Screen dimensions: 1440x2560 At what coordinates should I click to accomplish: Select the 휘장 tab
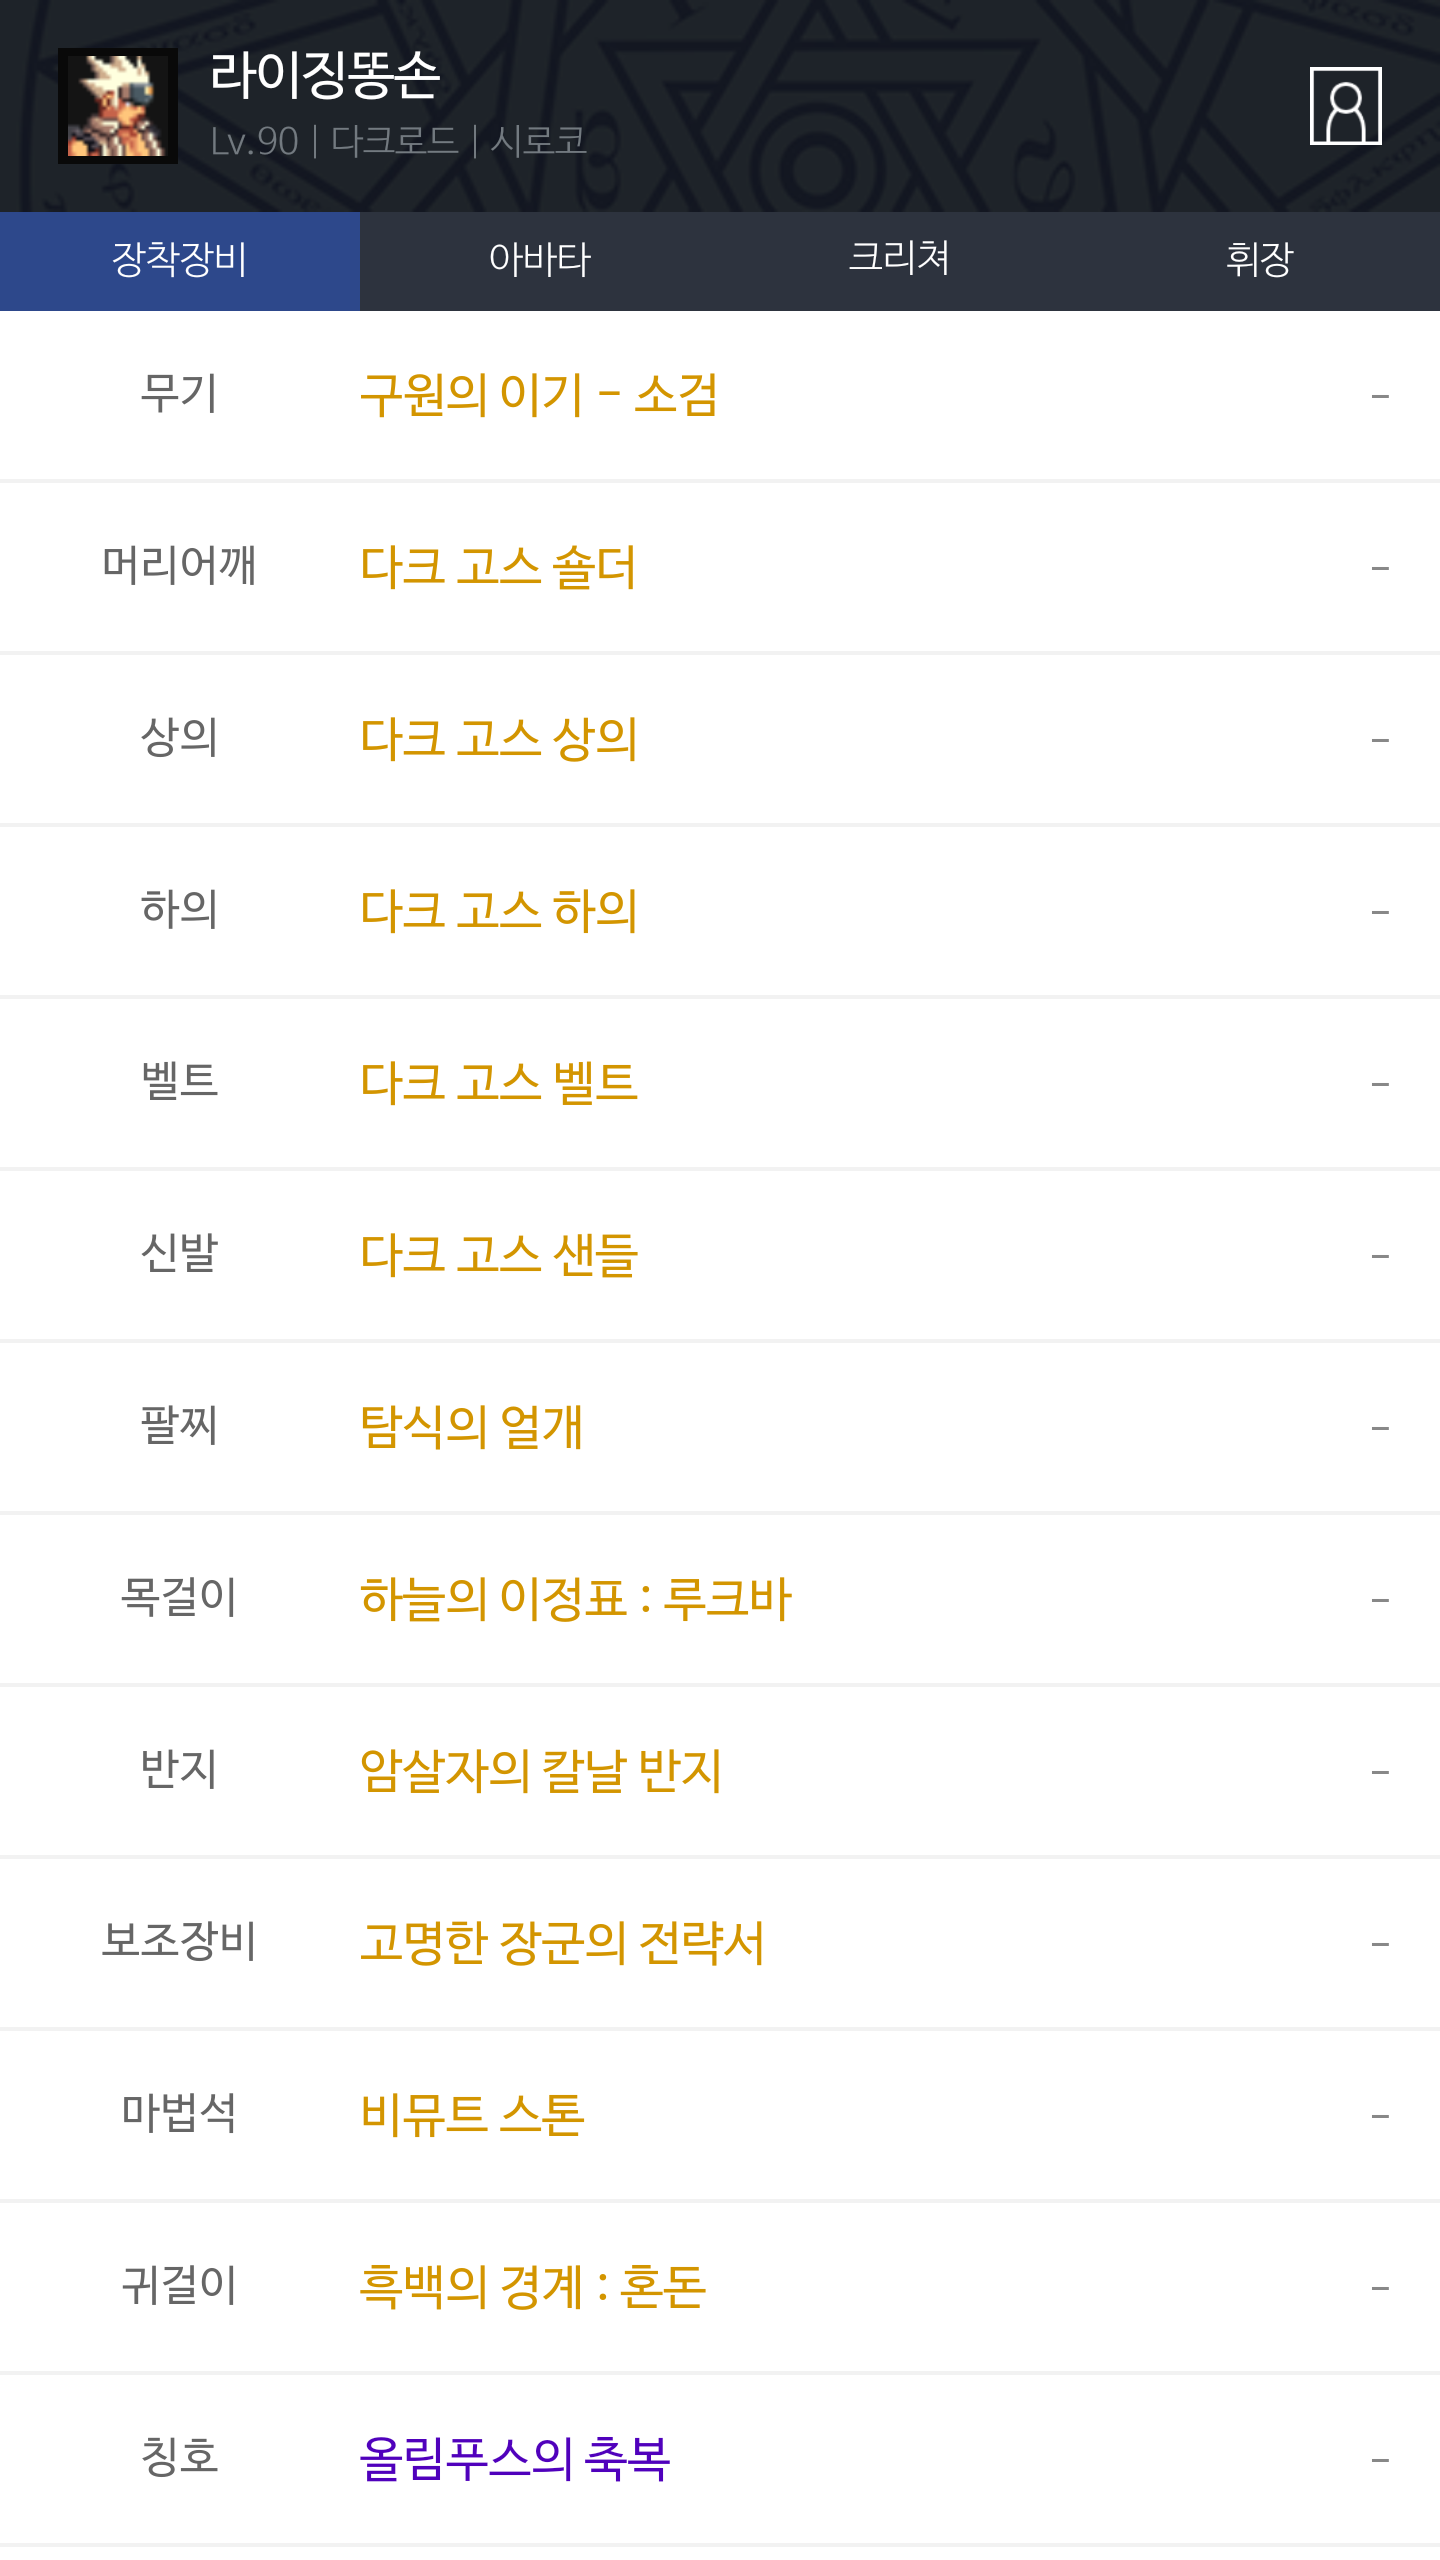1259,260
